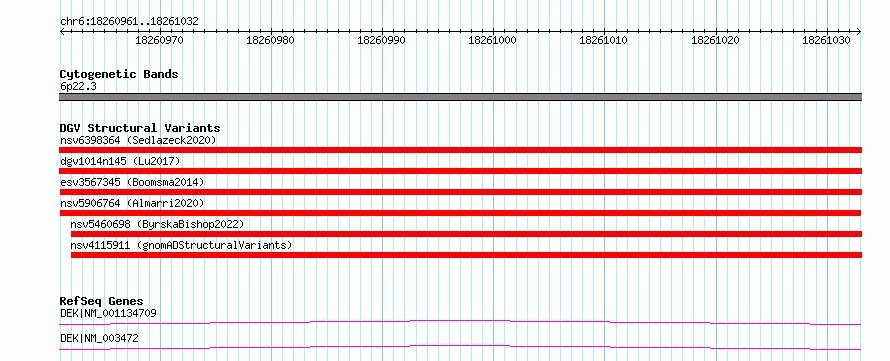Click transcript label DEK|NM_003472
This screenshot has width=890, height=361.
[x=99, y=339]
